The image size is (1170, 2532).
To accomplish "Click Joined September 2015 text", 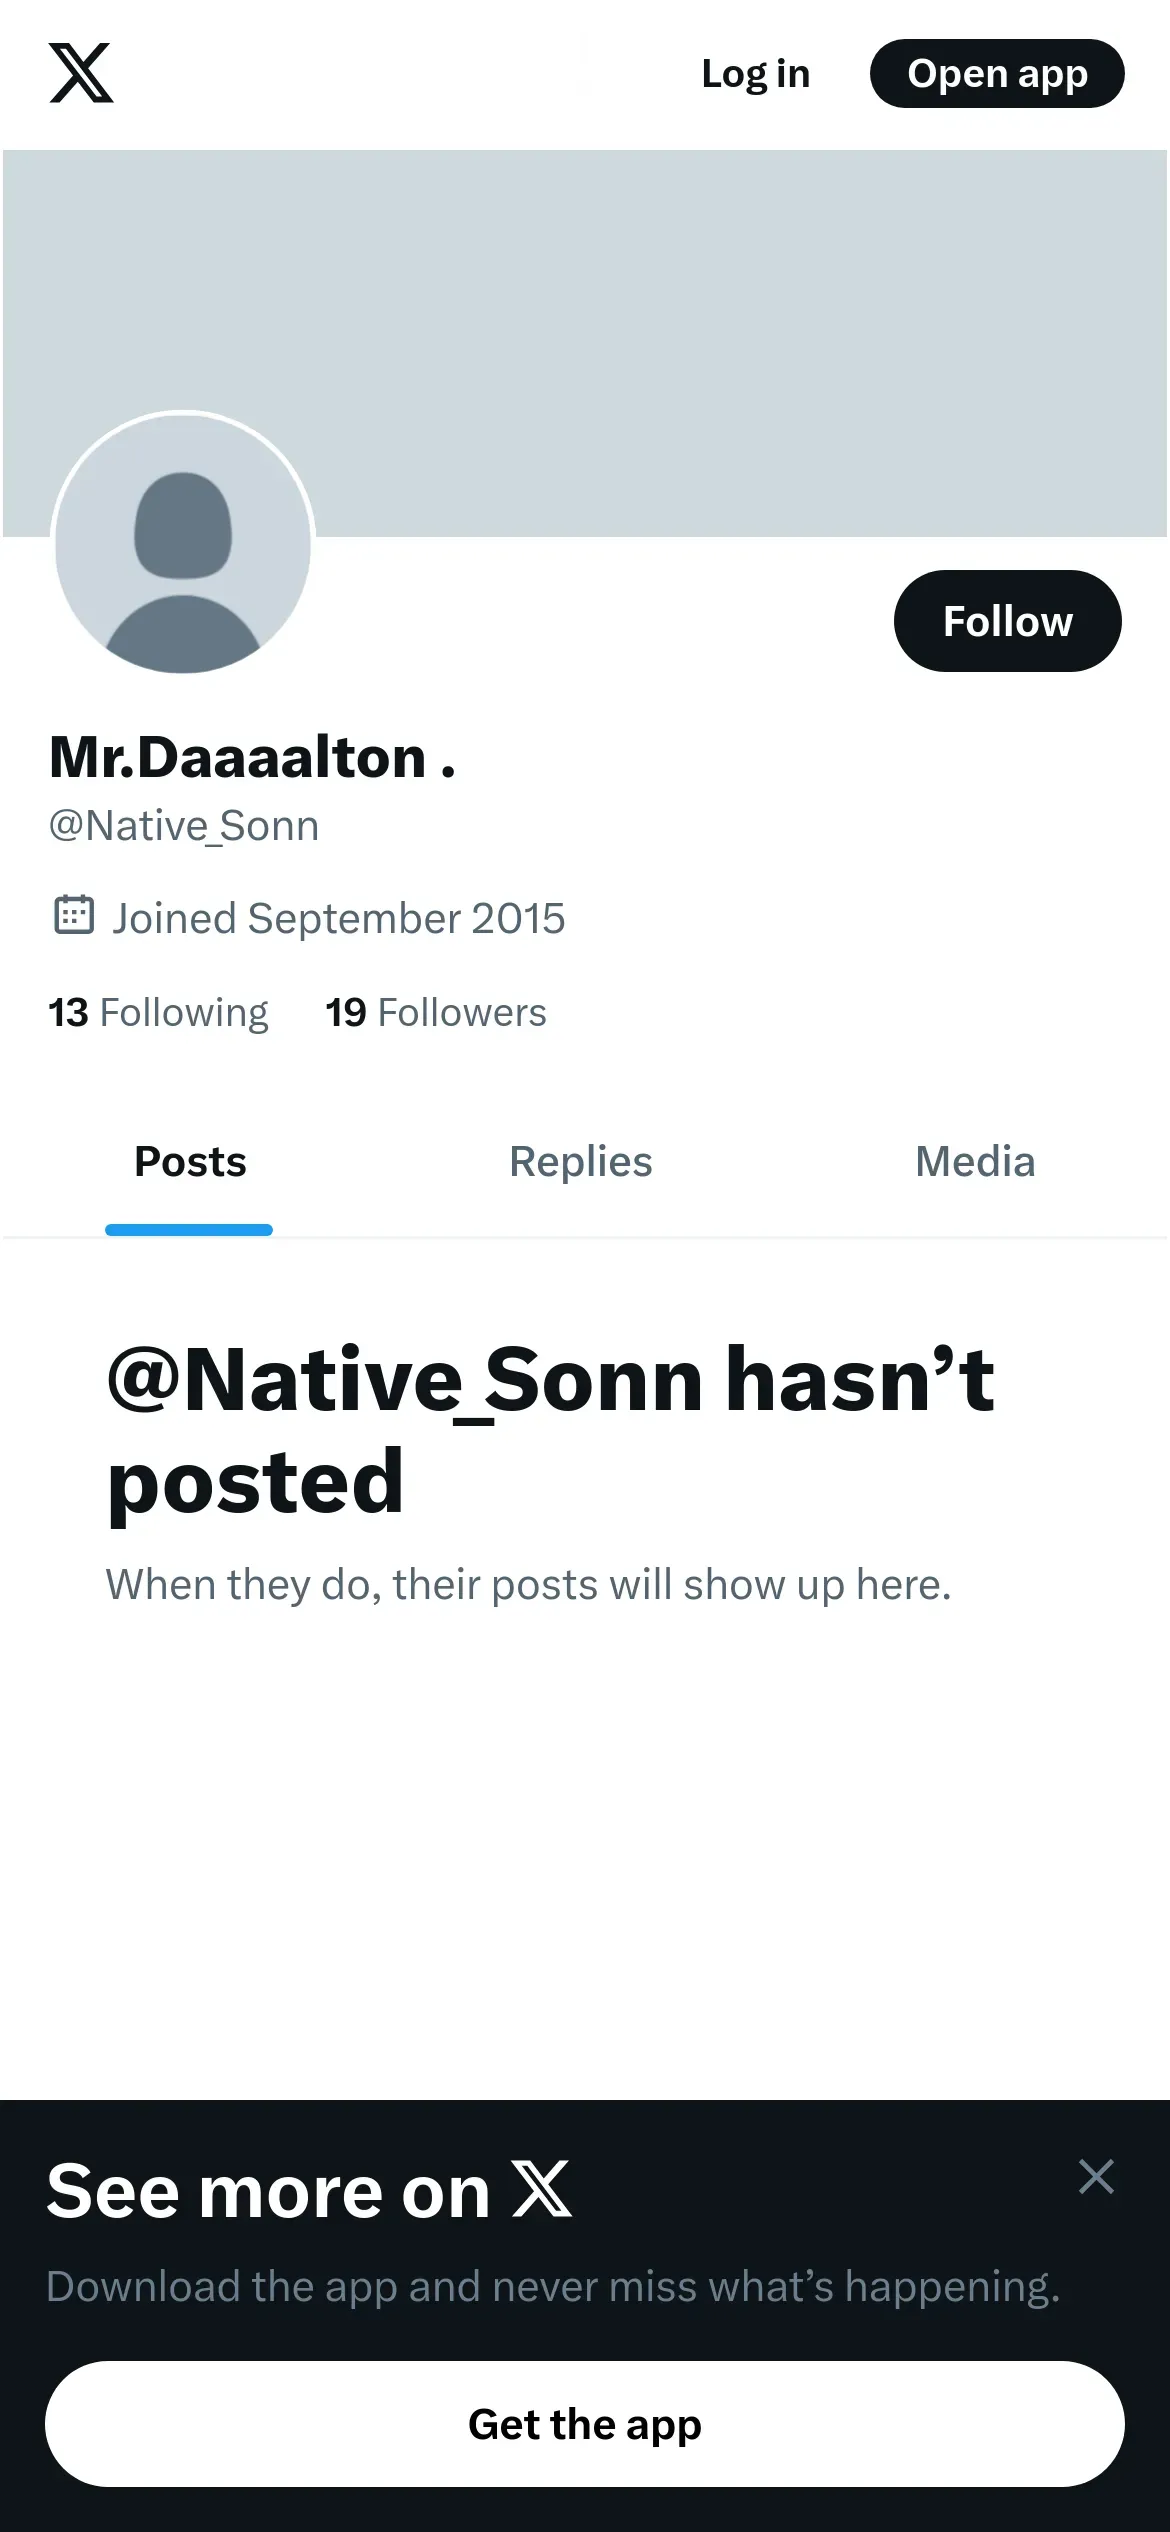I will click(x=338, y=918).
